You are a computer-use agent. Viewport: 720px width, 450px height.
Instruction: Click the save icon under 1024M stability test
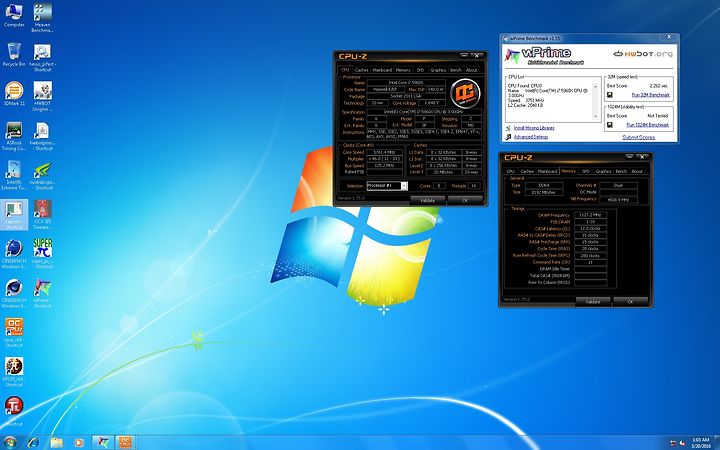coord(610,125)
